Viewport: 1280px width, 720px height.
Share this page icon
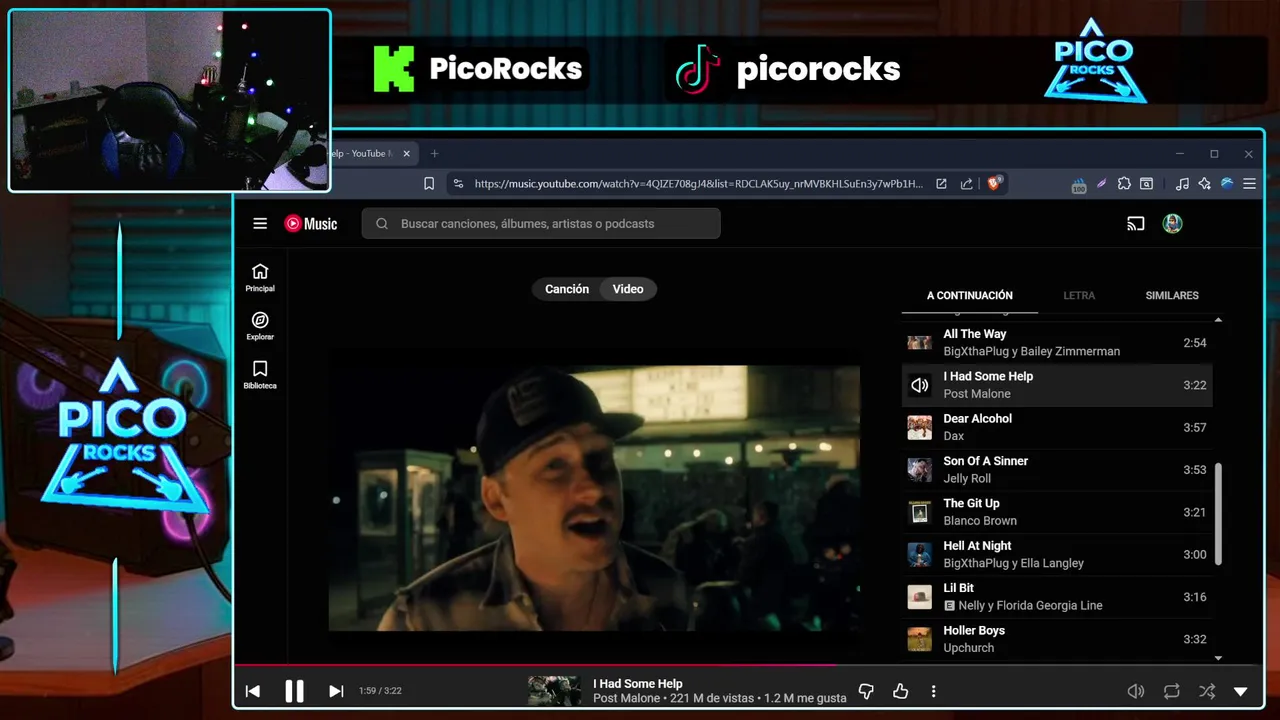(966, 184)
